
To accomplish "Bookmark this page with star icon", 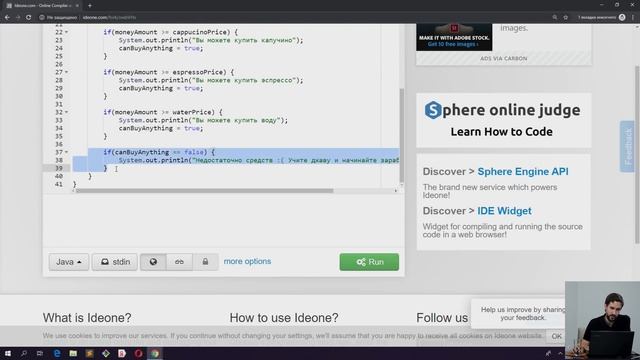I will [x=566, y=18].
